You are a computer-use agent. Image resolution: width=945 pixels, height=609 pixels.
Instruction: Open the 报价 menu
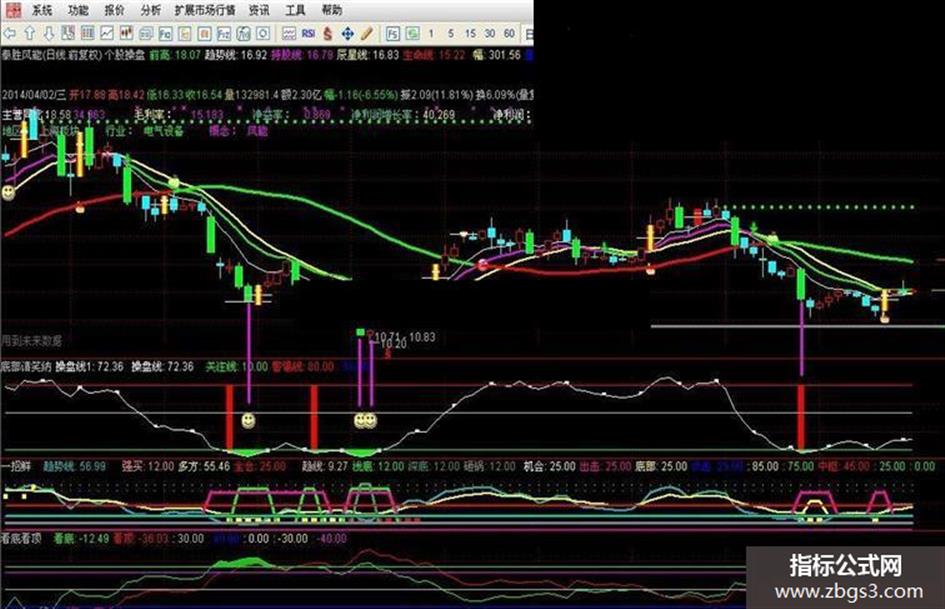click(x=115, y=10)
